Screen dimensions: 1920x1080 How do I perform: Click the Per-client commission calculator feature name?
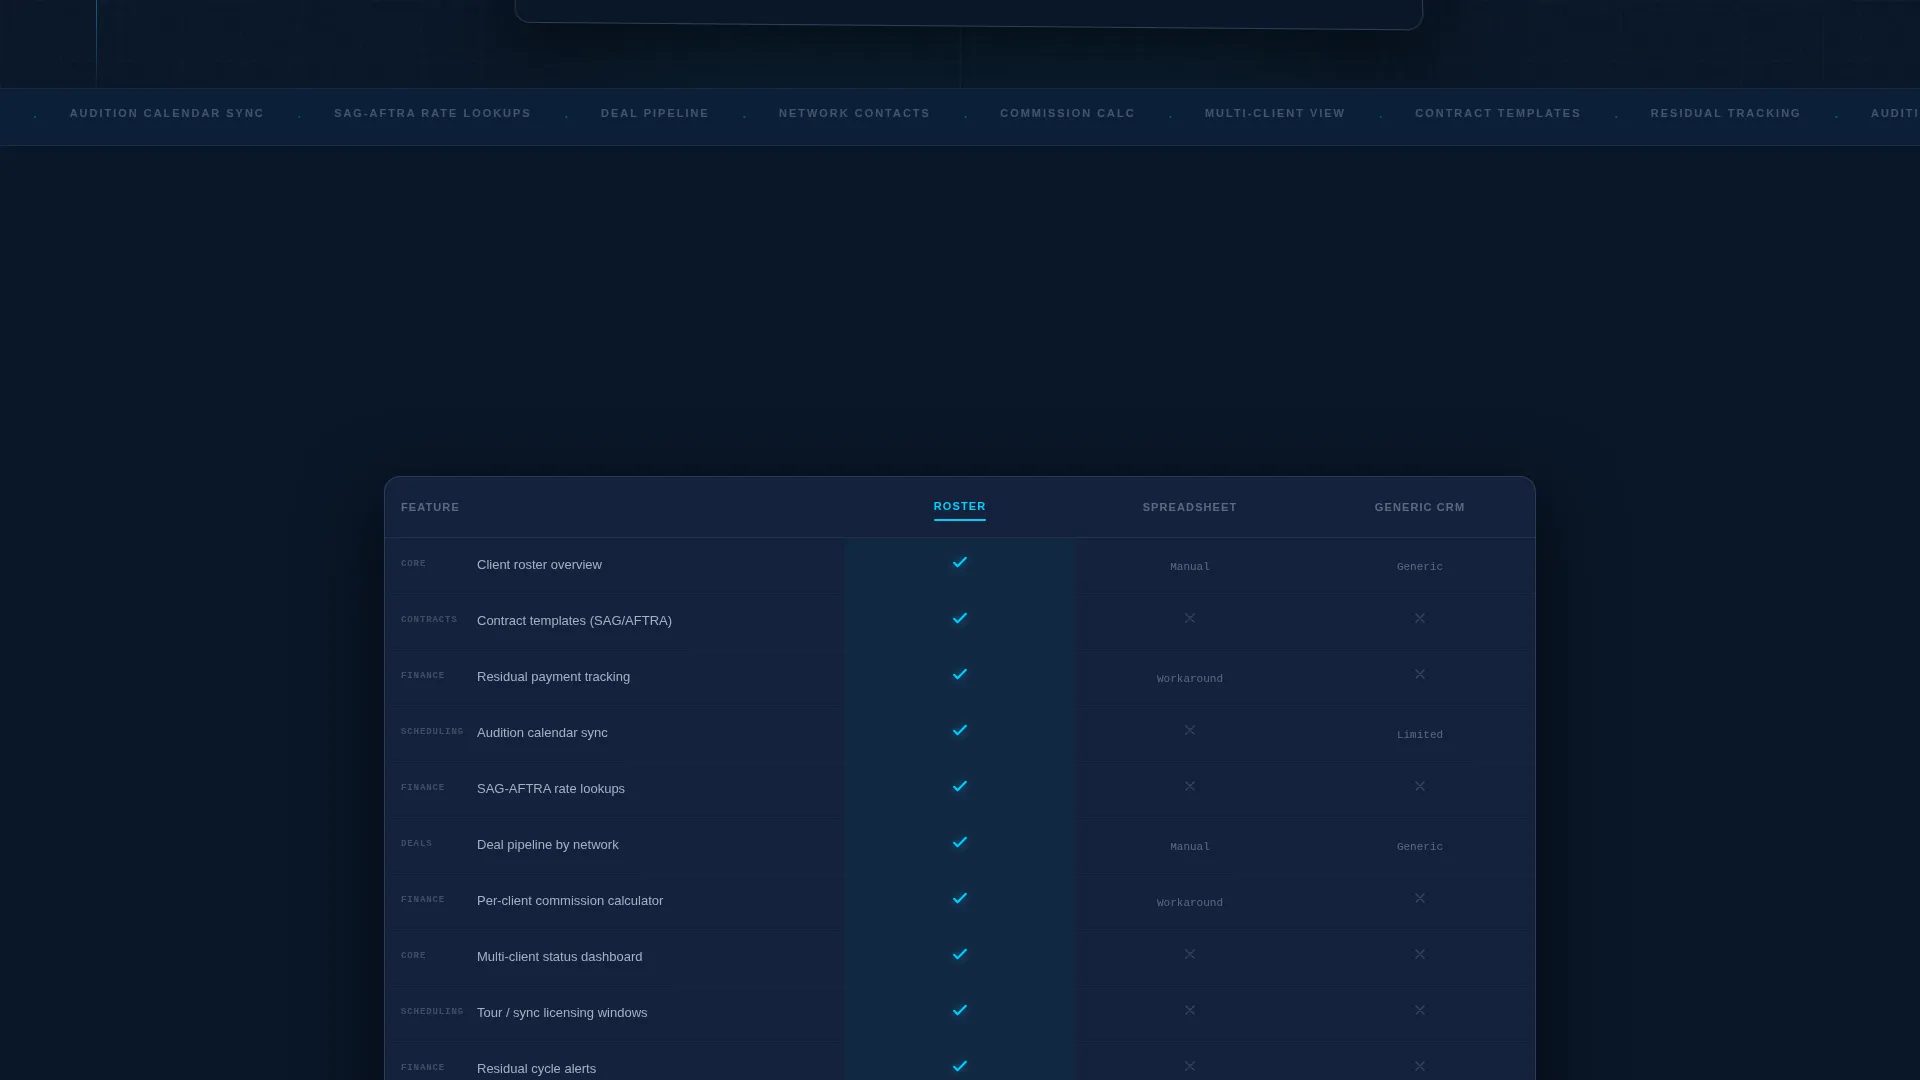pyautogui.click(x=570, y=901)
